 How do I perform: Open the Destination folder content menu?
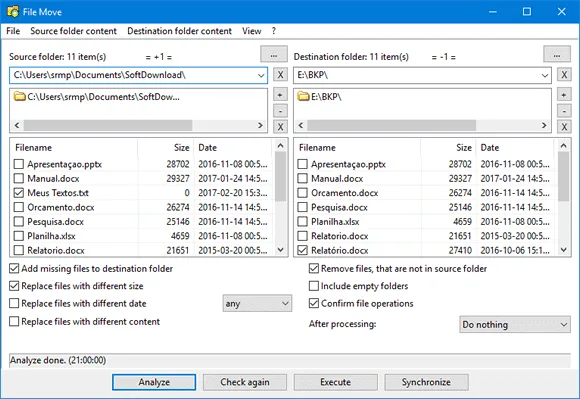(179, 31)
